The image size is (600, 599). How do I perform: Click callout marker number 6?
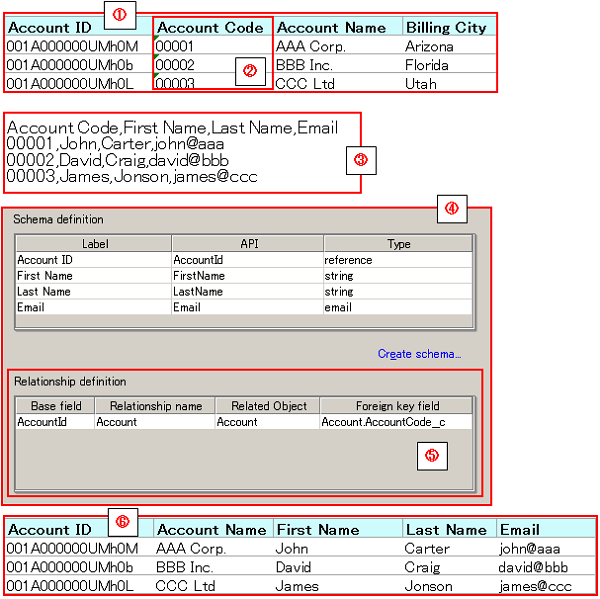(x=122, y=521)
